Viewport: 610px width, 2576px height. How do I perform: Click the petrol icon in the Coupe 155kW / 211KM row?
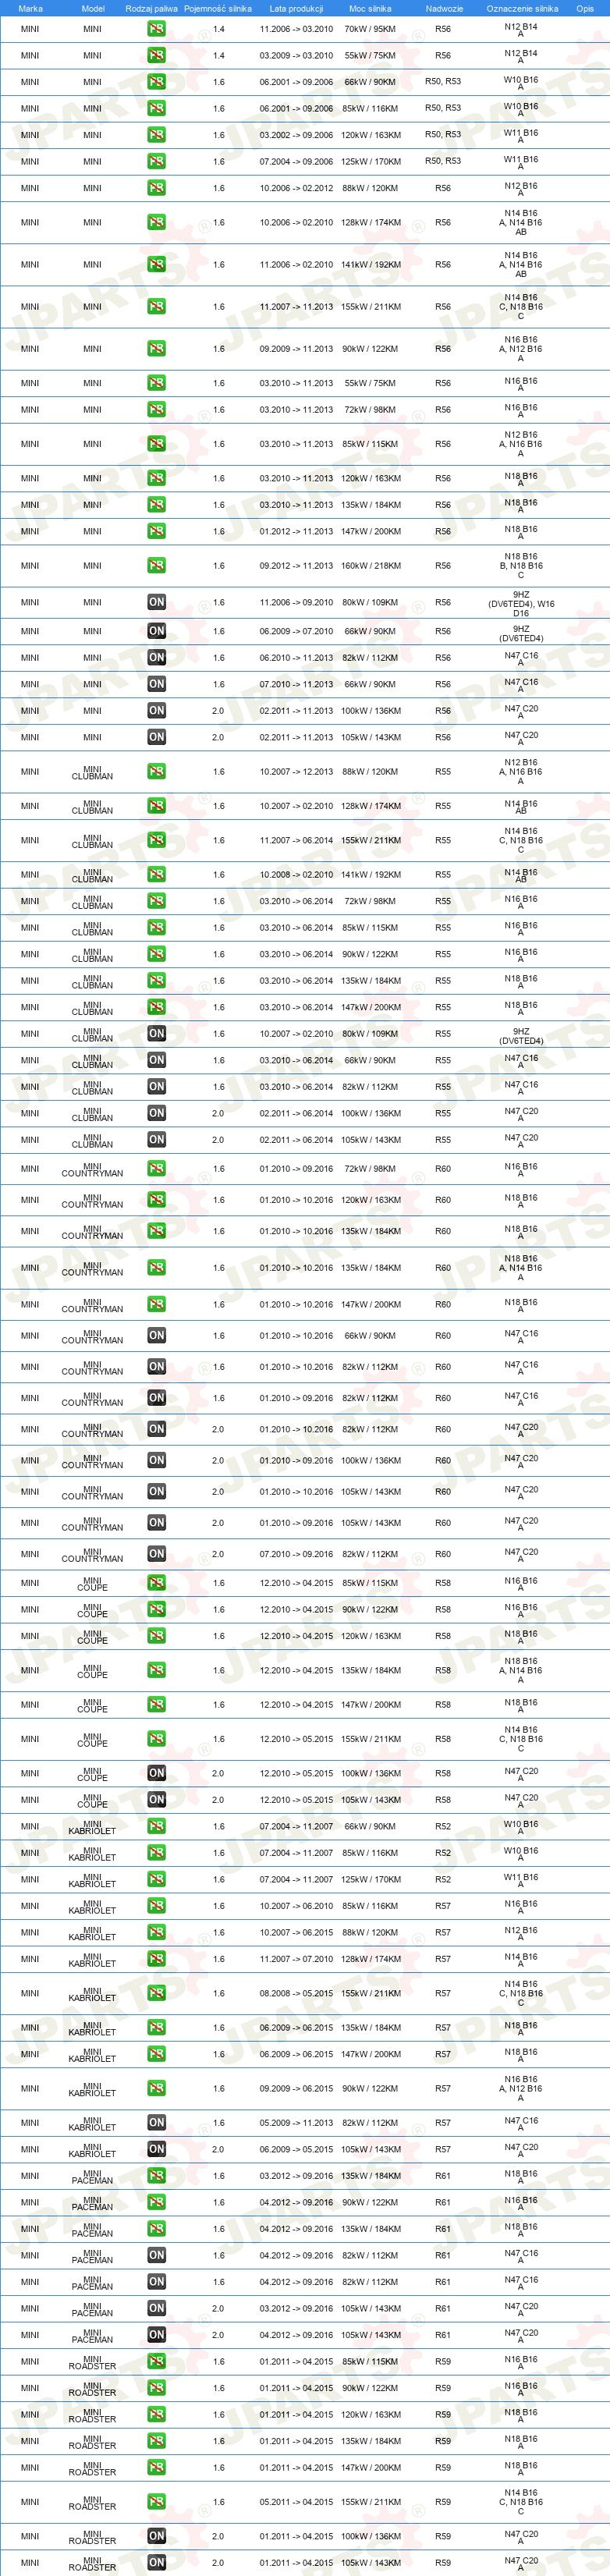click(x=156, y=1739)
